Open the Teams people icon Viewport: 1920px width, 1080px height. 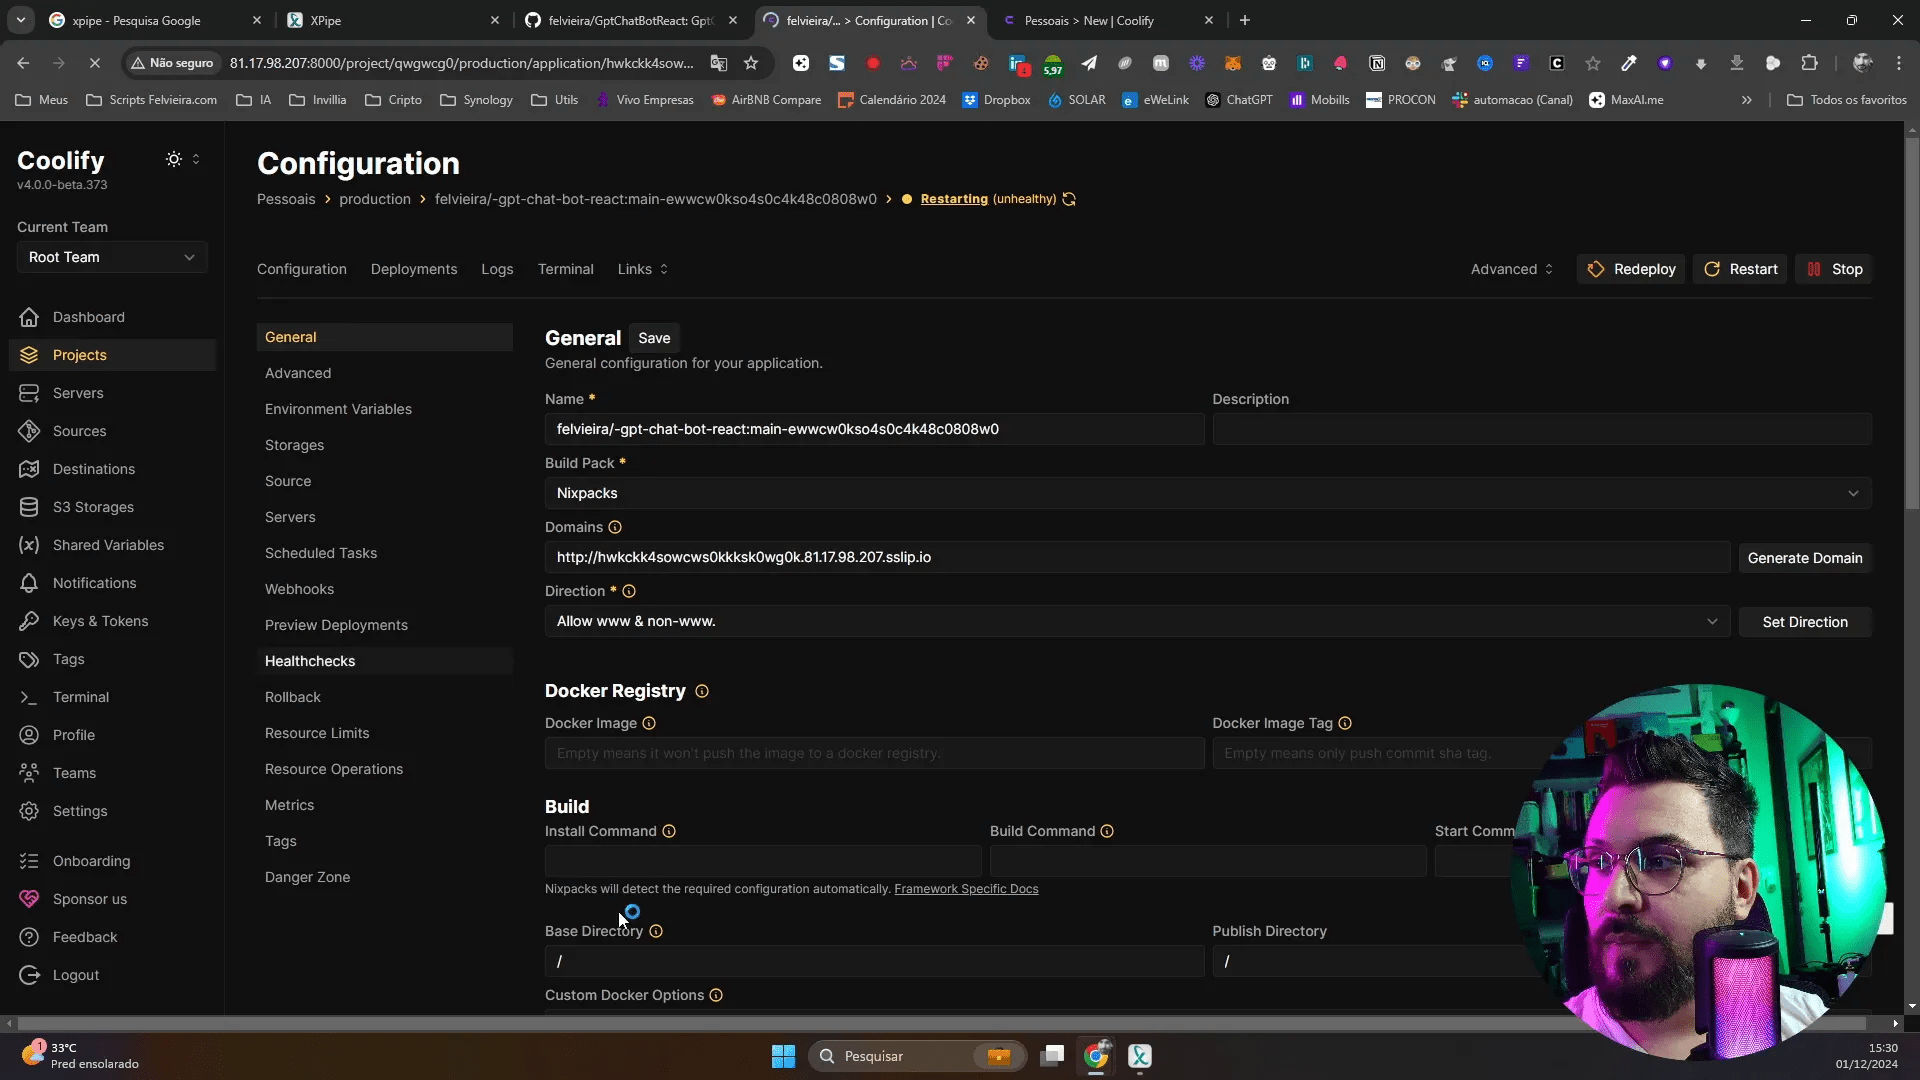[29, 773]
